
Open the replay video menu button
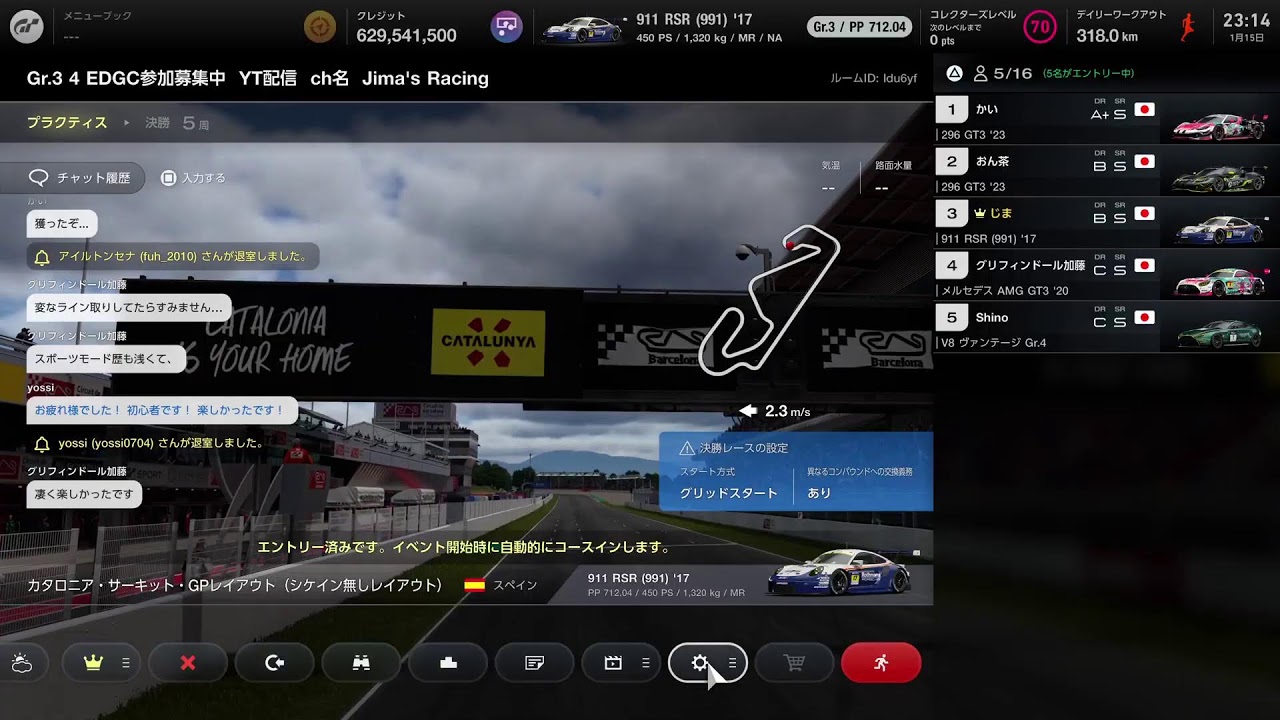[x=621, y=663]
